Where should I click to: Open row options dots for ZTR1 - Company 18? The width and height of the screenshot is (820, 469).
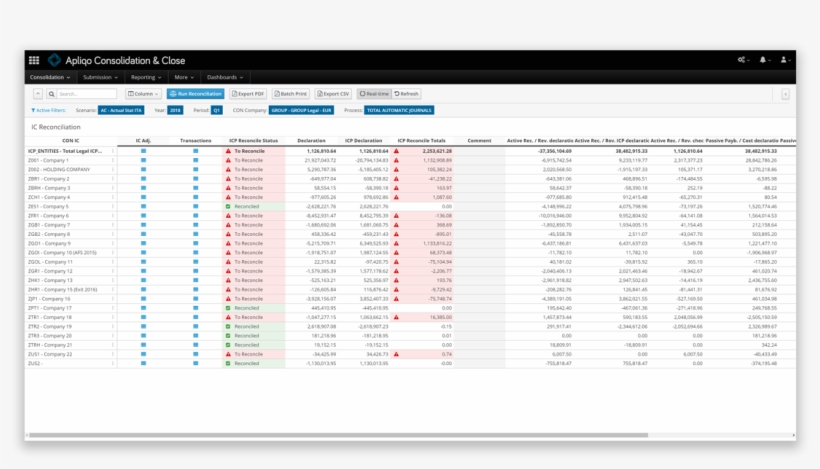(112, 317)
